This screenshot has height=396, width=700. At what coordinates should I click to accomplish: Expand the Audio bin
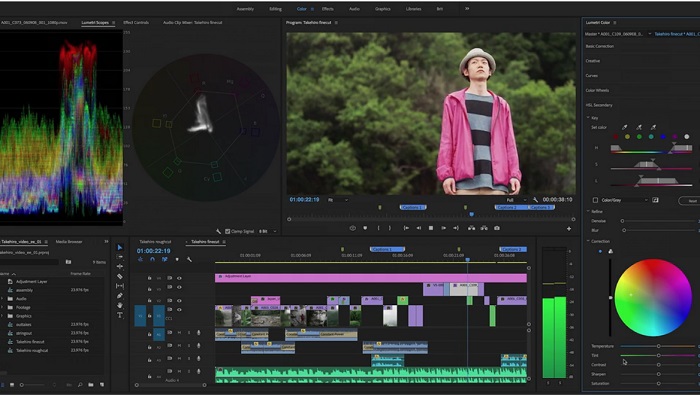point(2,299)
